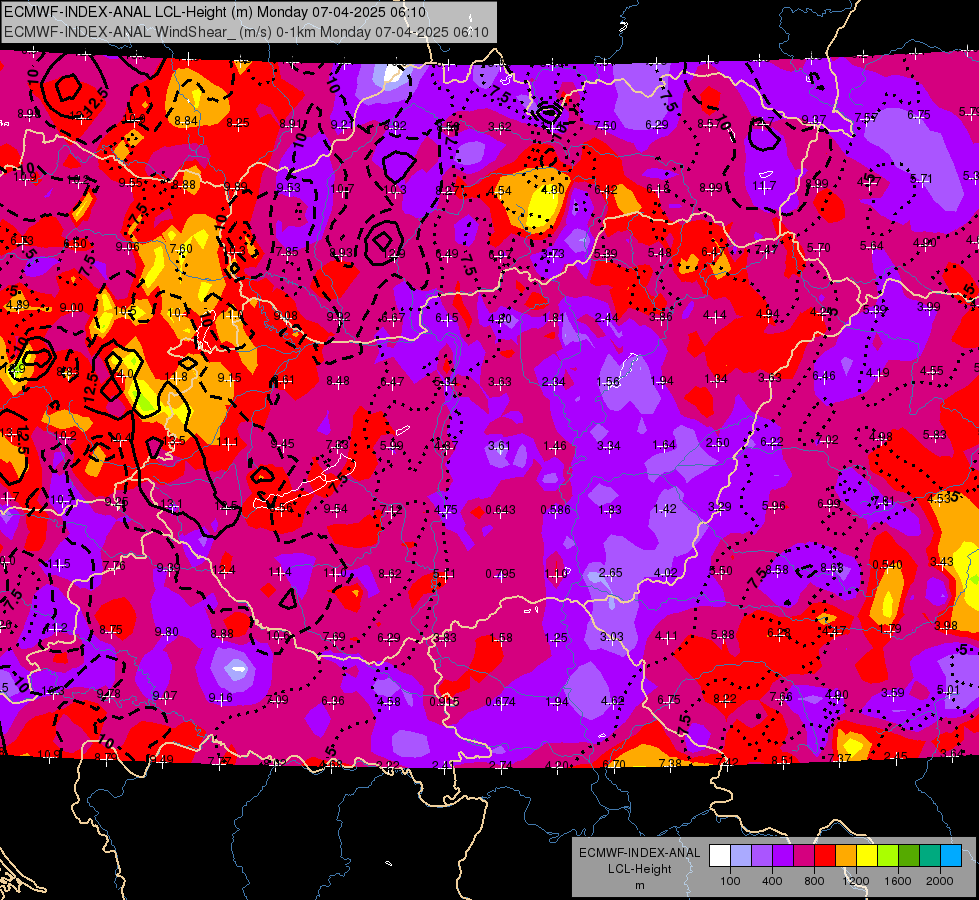
Task: Click the 0.795 wind shear value
Action: 501,573
